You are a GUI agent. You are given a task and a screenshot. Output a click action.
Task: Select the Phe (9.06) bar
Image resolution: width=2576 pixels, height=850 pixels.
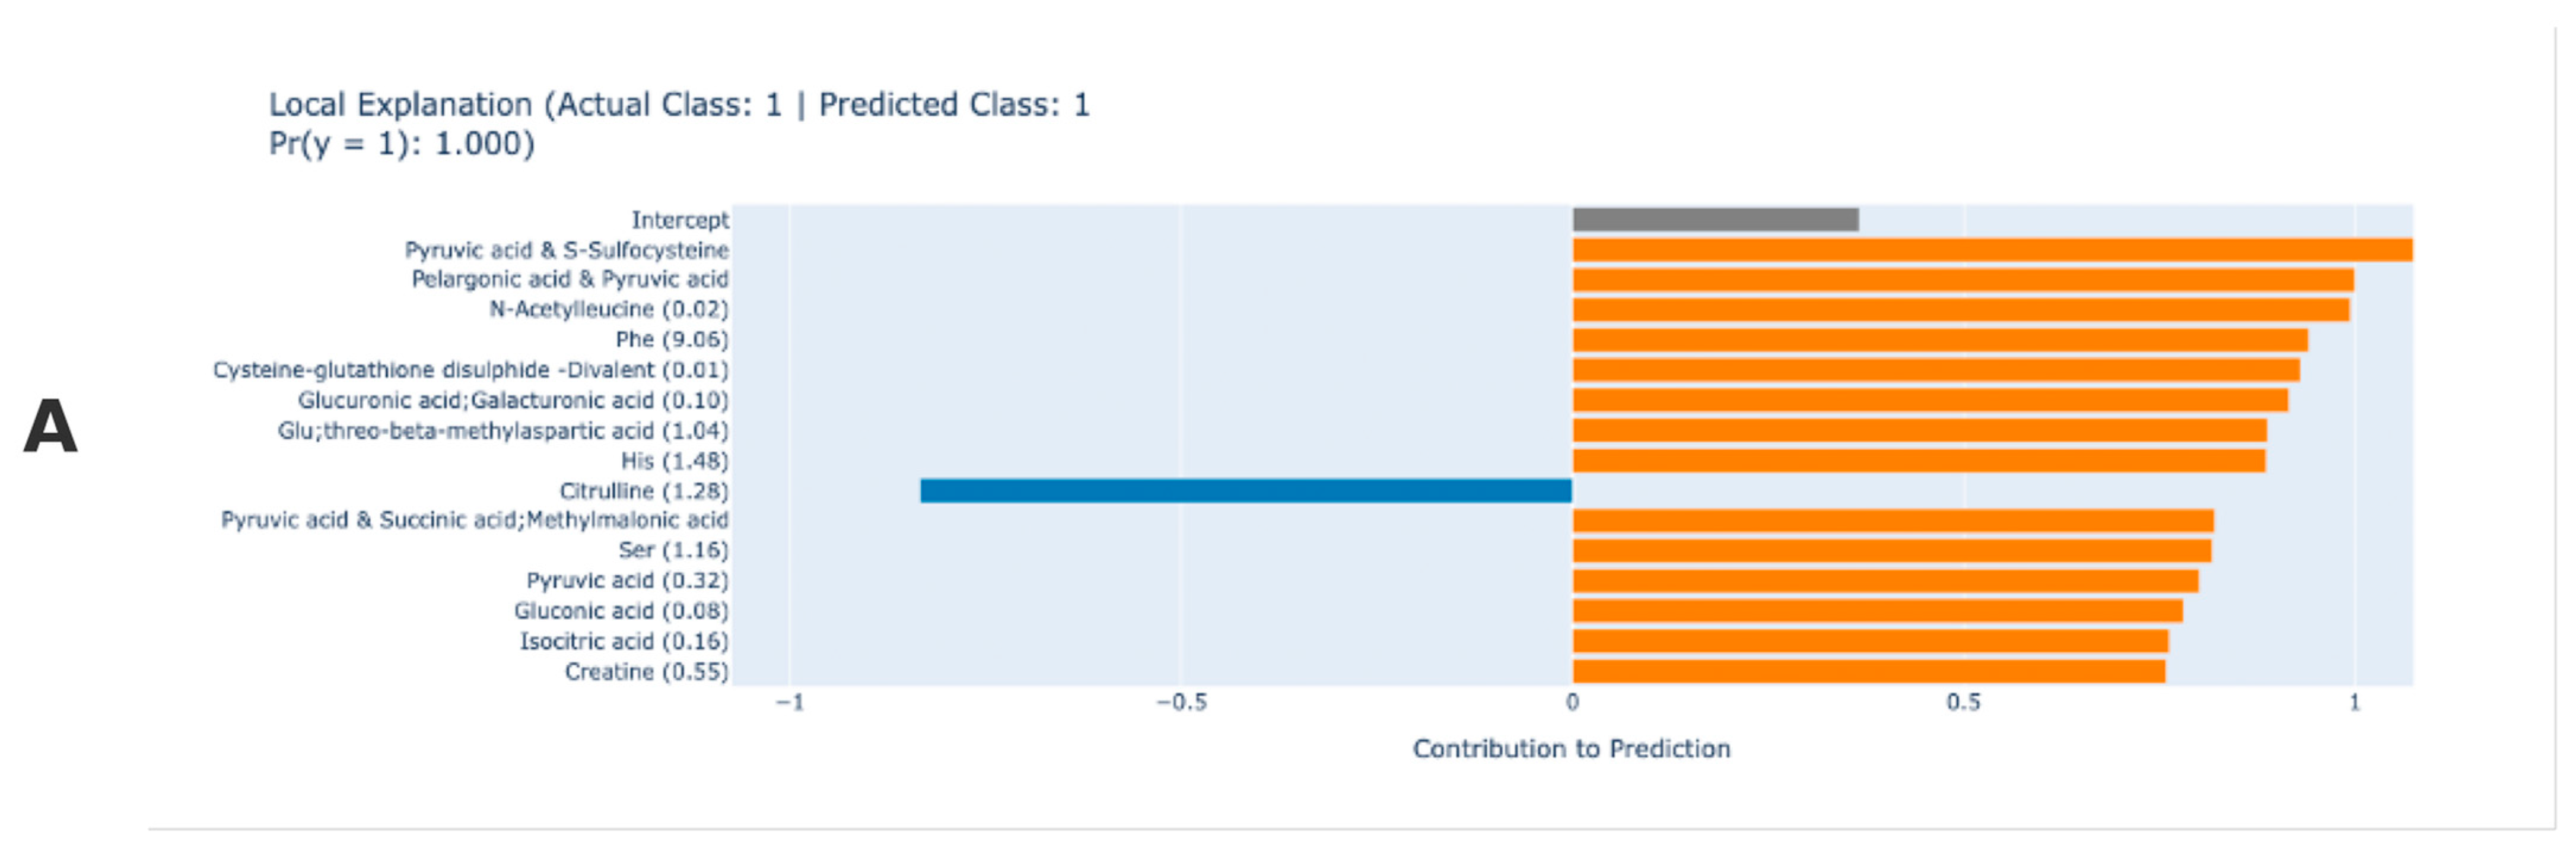coord(1940,340)
